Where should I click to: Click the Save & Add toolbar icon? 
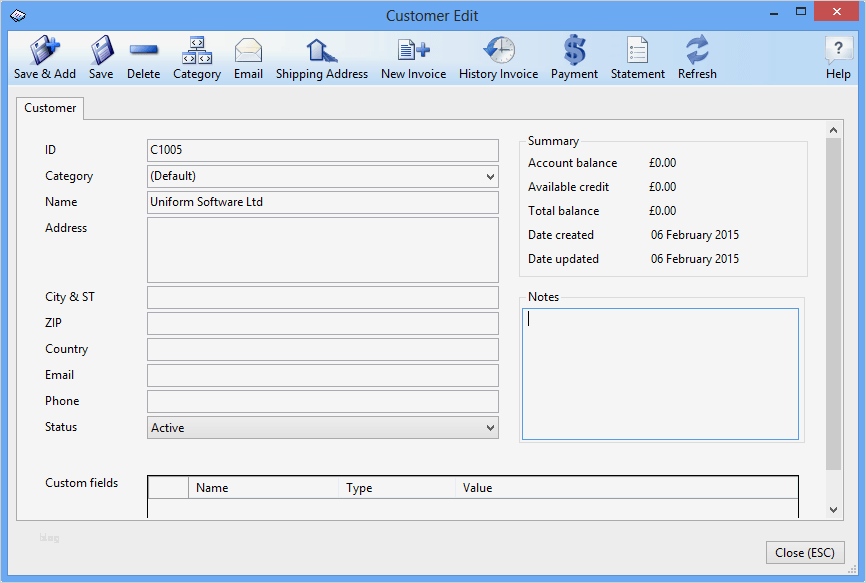[45, 50]
